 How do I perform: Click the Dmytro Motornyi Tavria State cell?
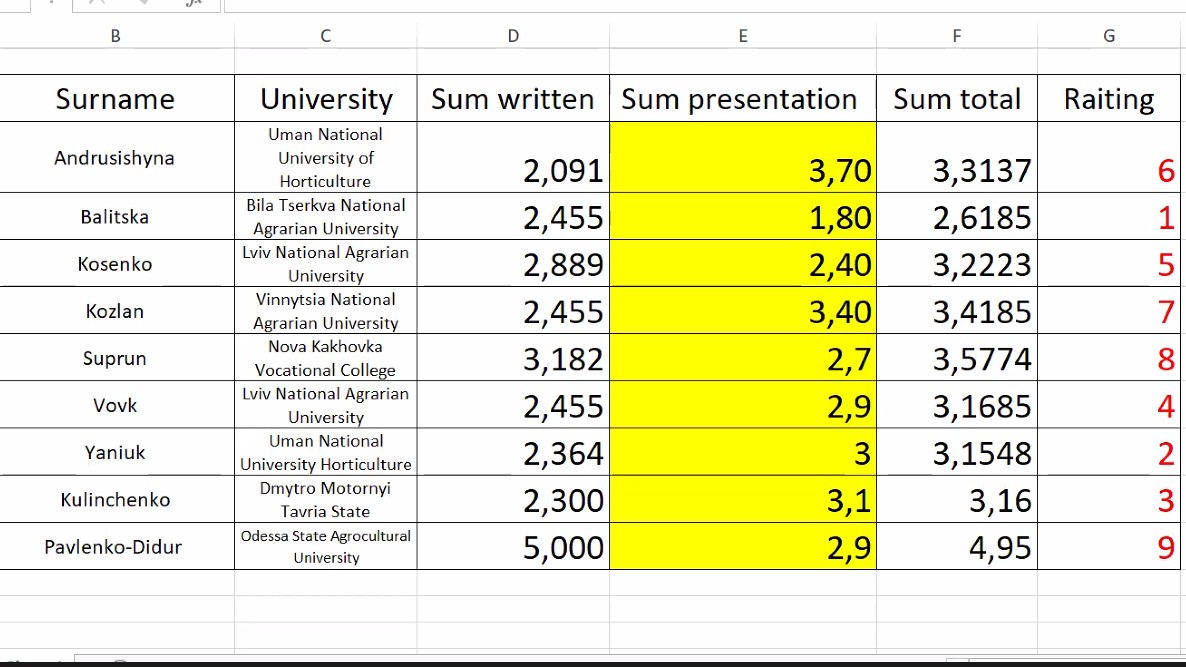point(326,500)
